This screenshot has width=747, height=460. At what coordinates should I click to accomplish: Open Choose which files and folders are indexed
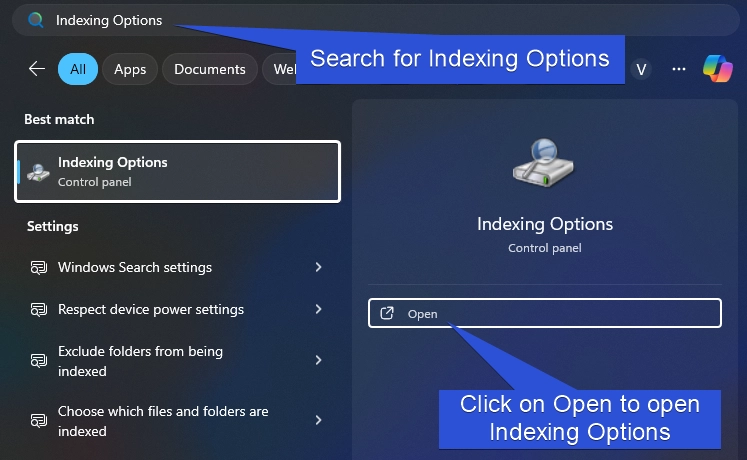177,421
